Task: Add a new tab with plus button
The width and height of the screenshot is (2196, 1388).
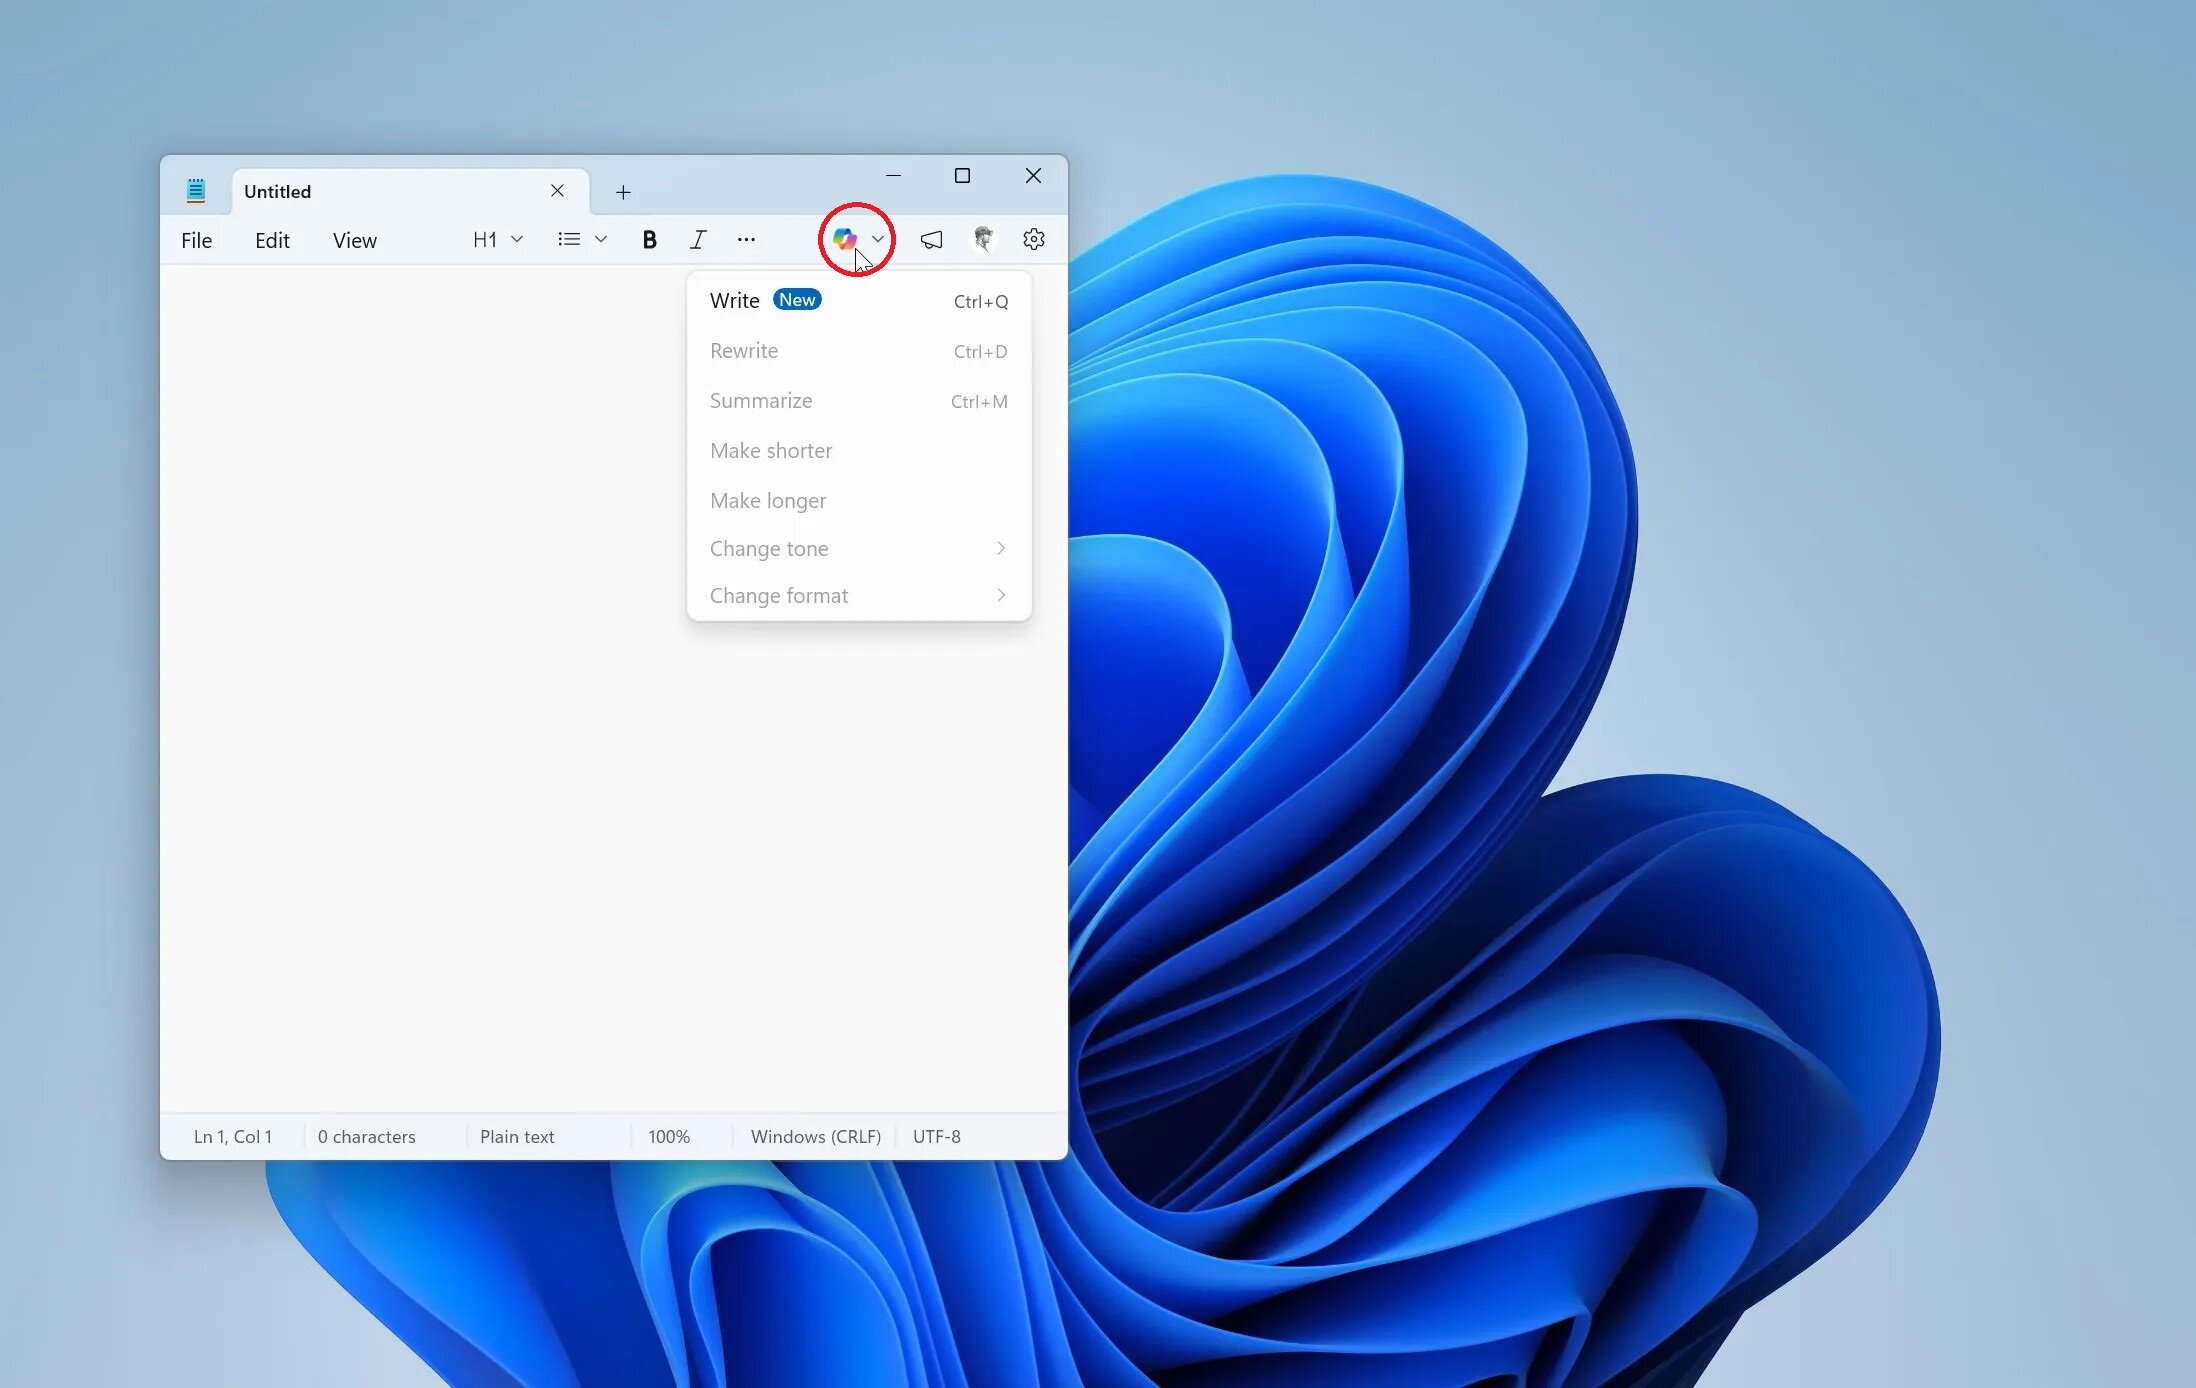Action: [x=623, y=192]
